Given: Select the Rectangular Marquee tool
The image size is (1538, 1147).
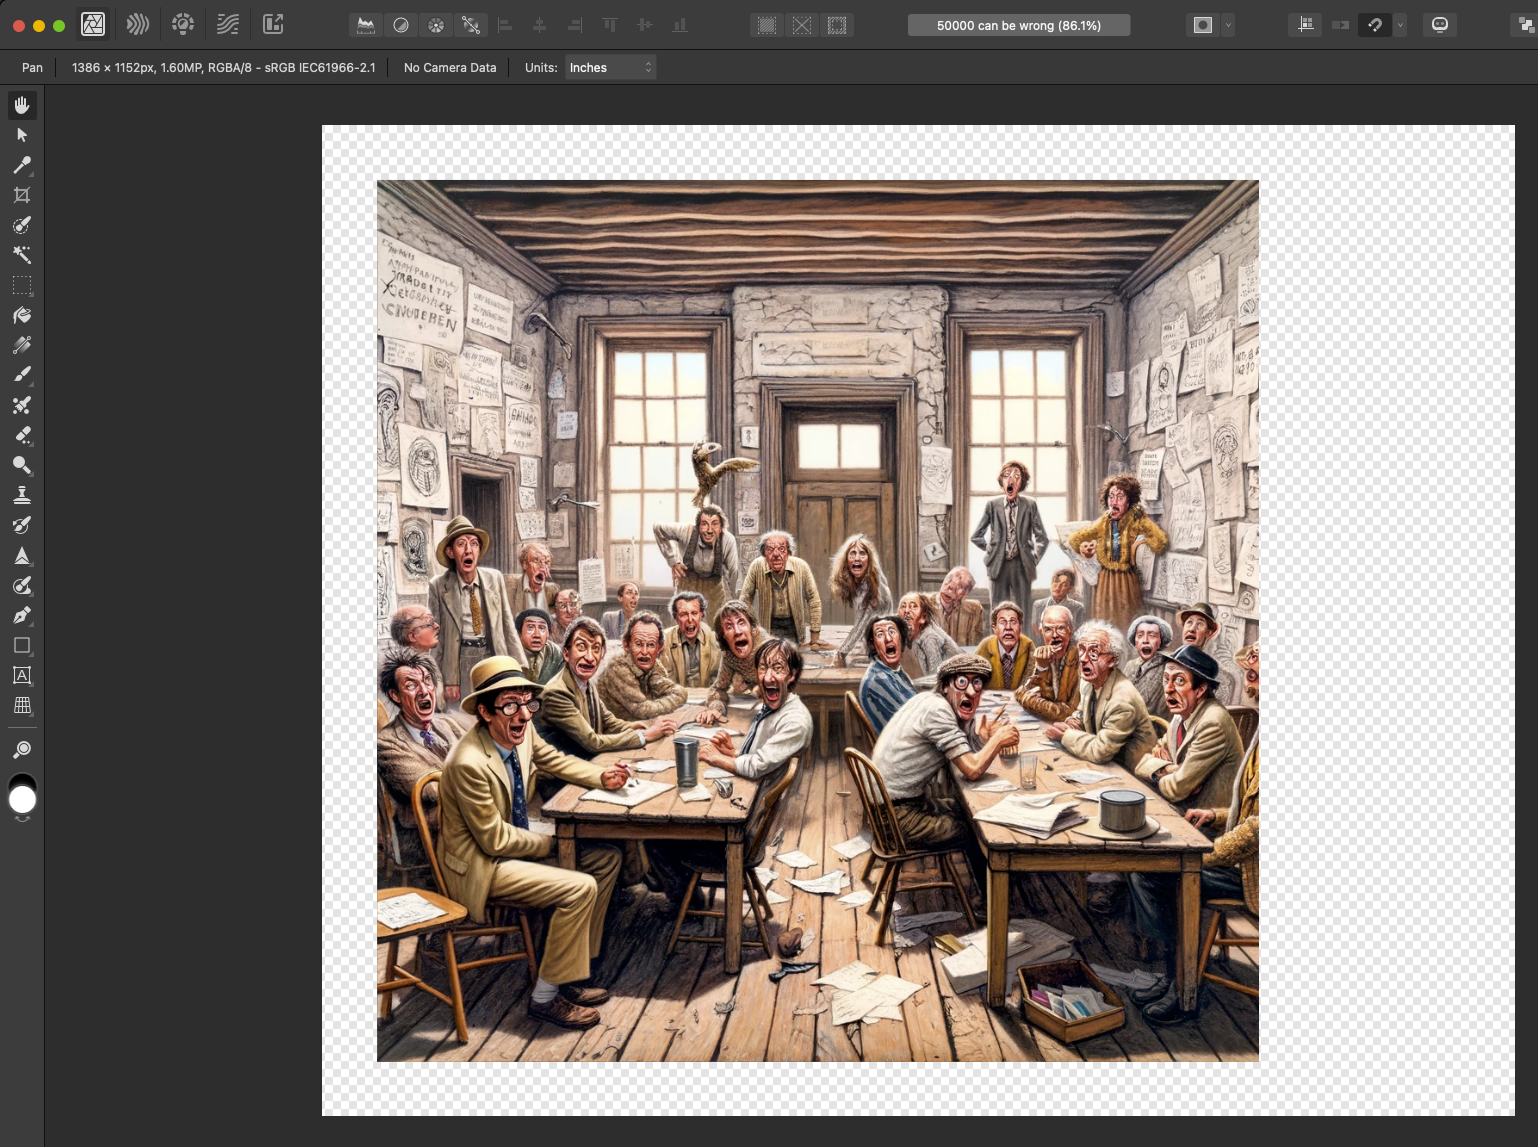Looking at the screenshot, I should pos(22,285).
